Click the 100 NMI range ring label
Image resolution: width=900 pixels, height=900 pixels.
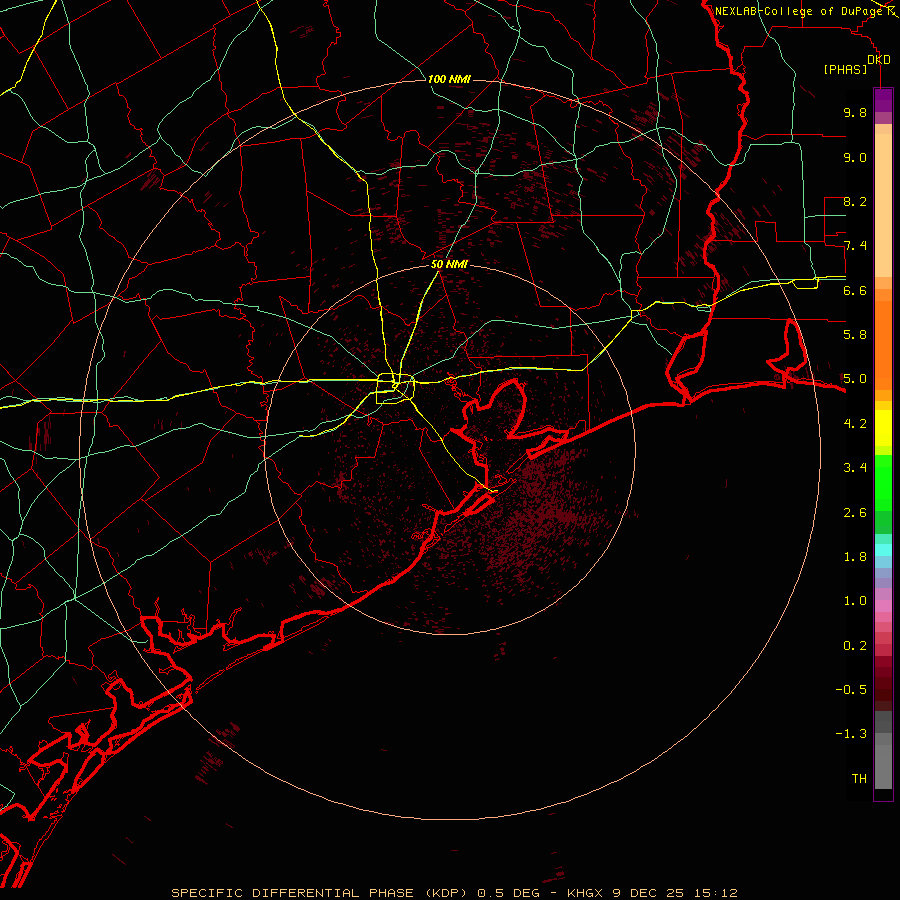449,79
